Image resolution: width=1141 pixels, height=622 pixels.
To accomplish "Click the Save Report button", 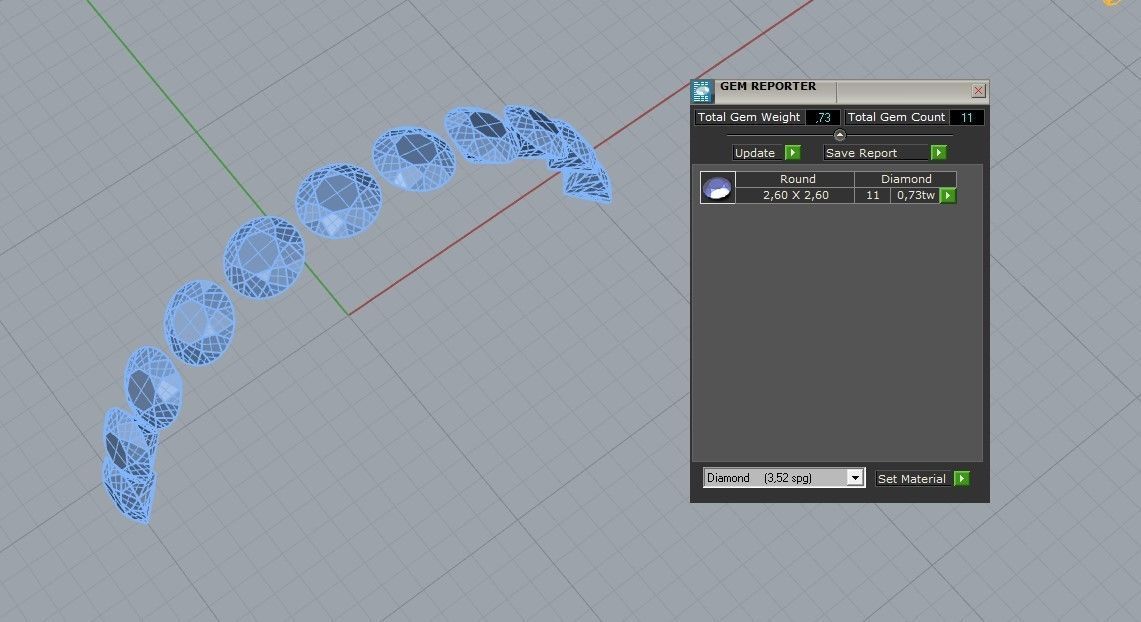I will 876,153.
